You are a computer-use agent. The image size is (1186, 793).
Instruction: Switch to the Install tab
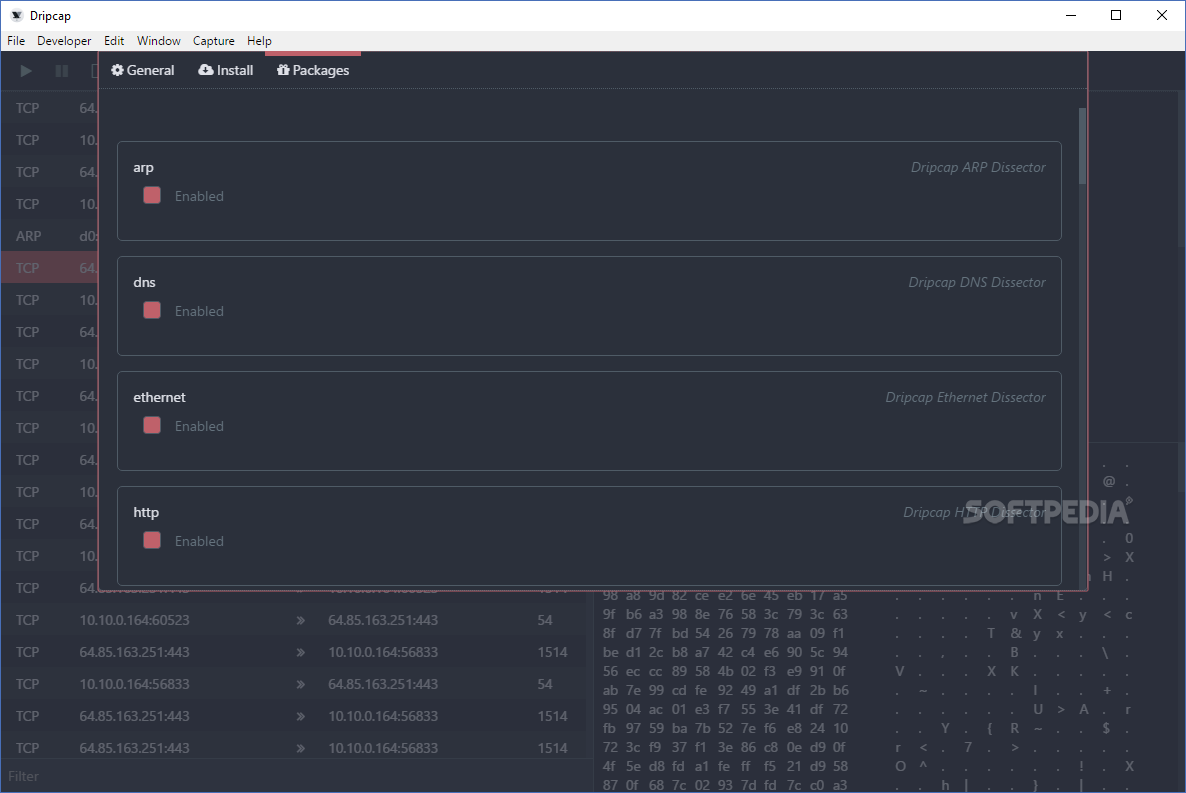[x=225, y=70]
